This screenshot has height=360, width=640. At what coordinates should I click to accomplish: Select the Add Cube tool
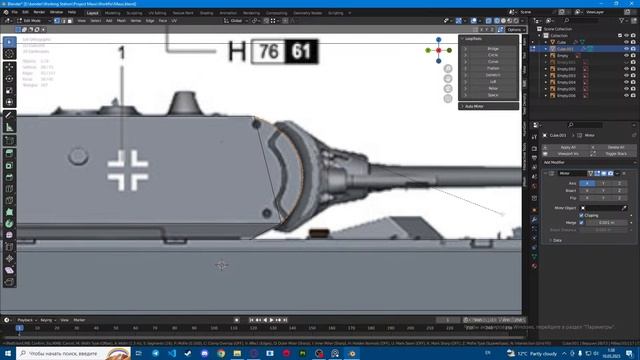(x=9, y=141)
